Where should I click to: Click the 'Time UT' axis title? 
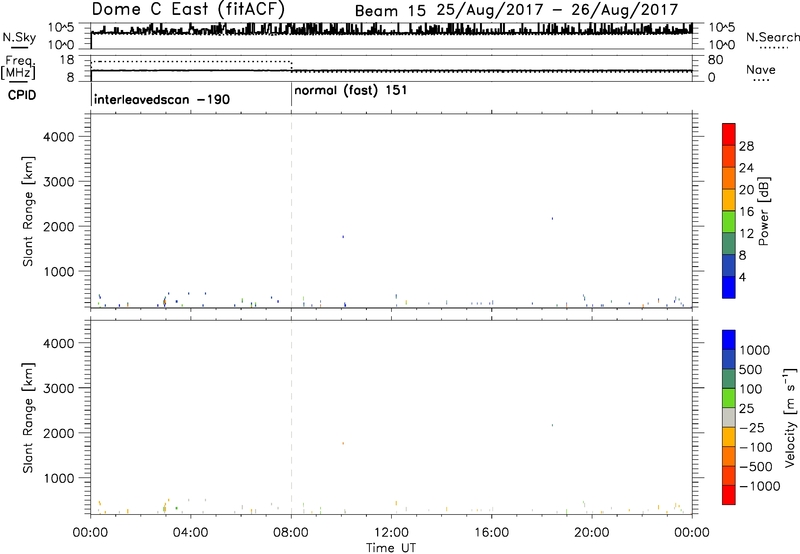click(391, 548)
